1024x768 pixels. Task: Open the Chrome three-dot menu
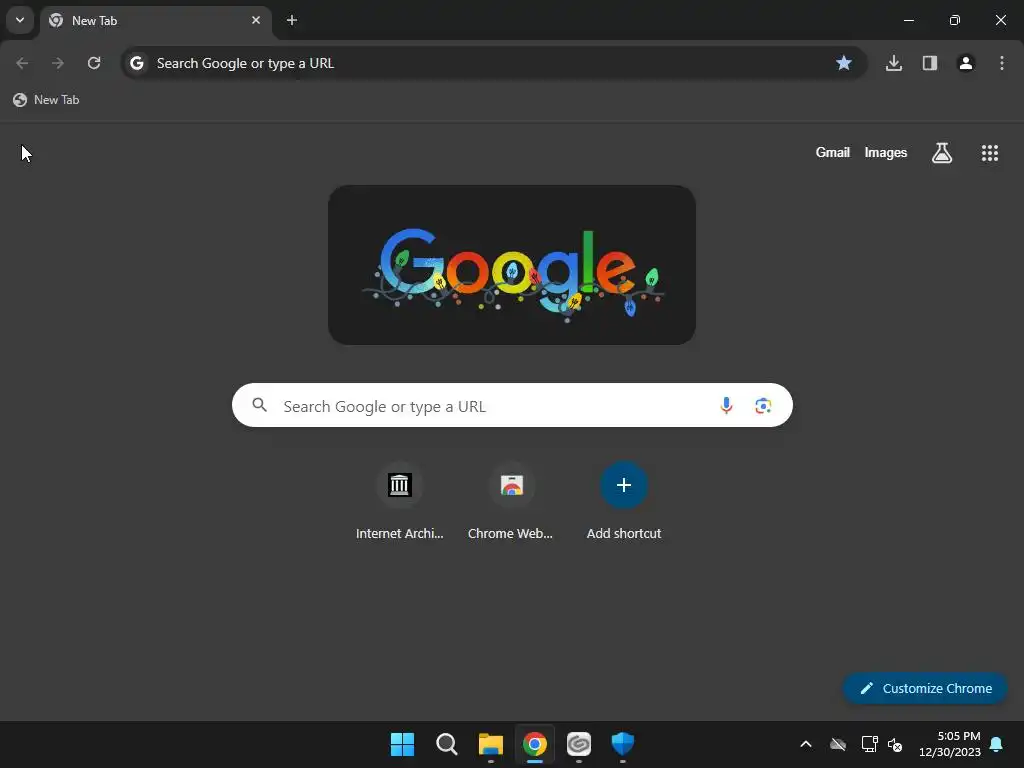[x=1002, y=63]
